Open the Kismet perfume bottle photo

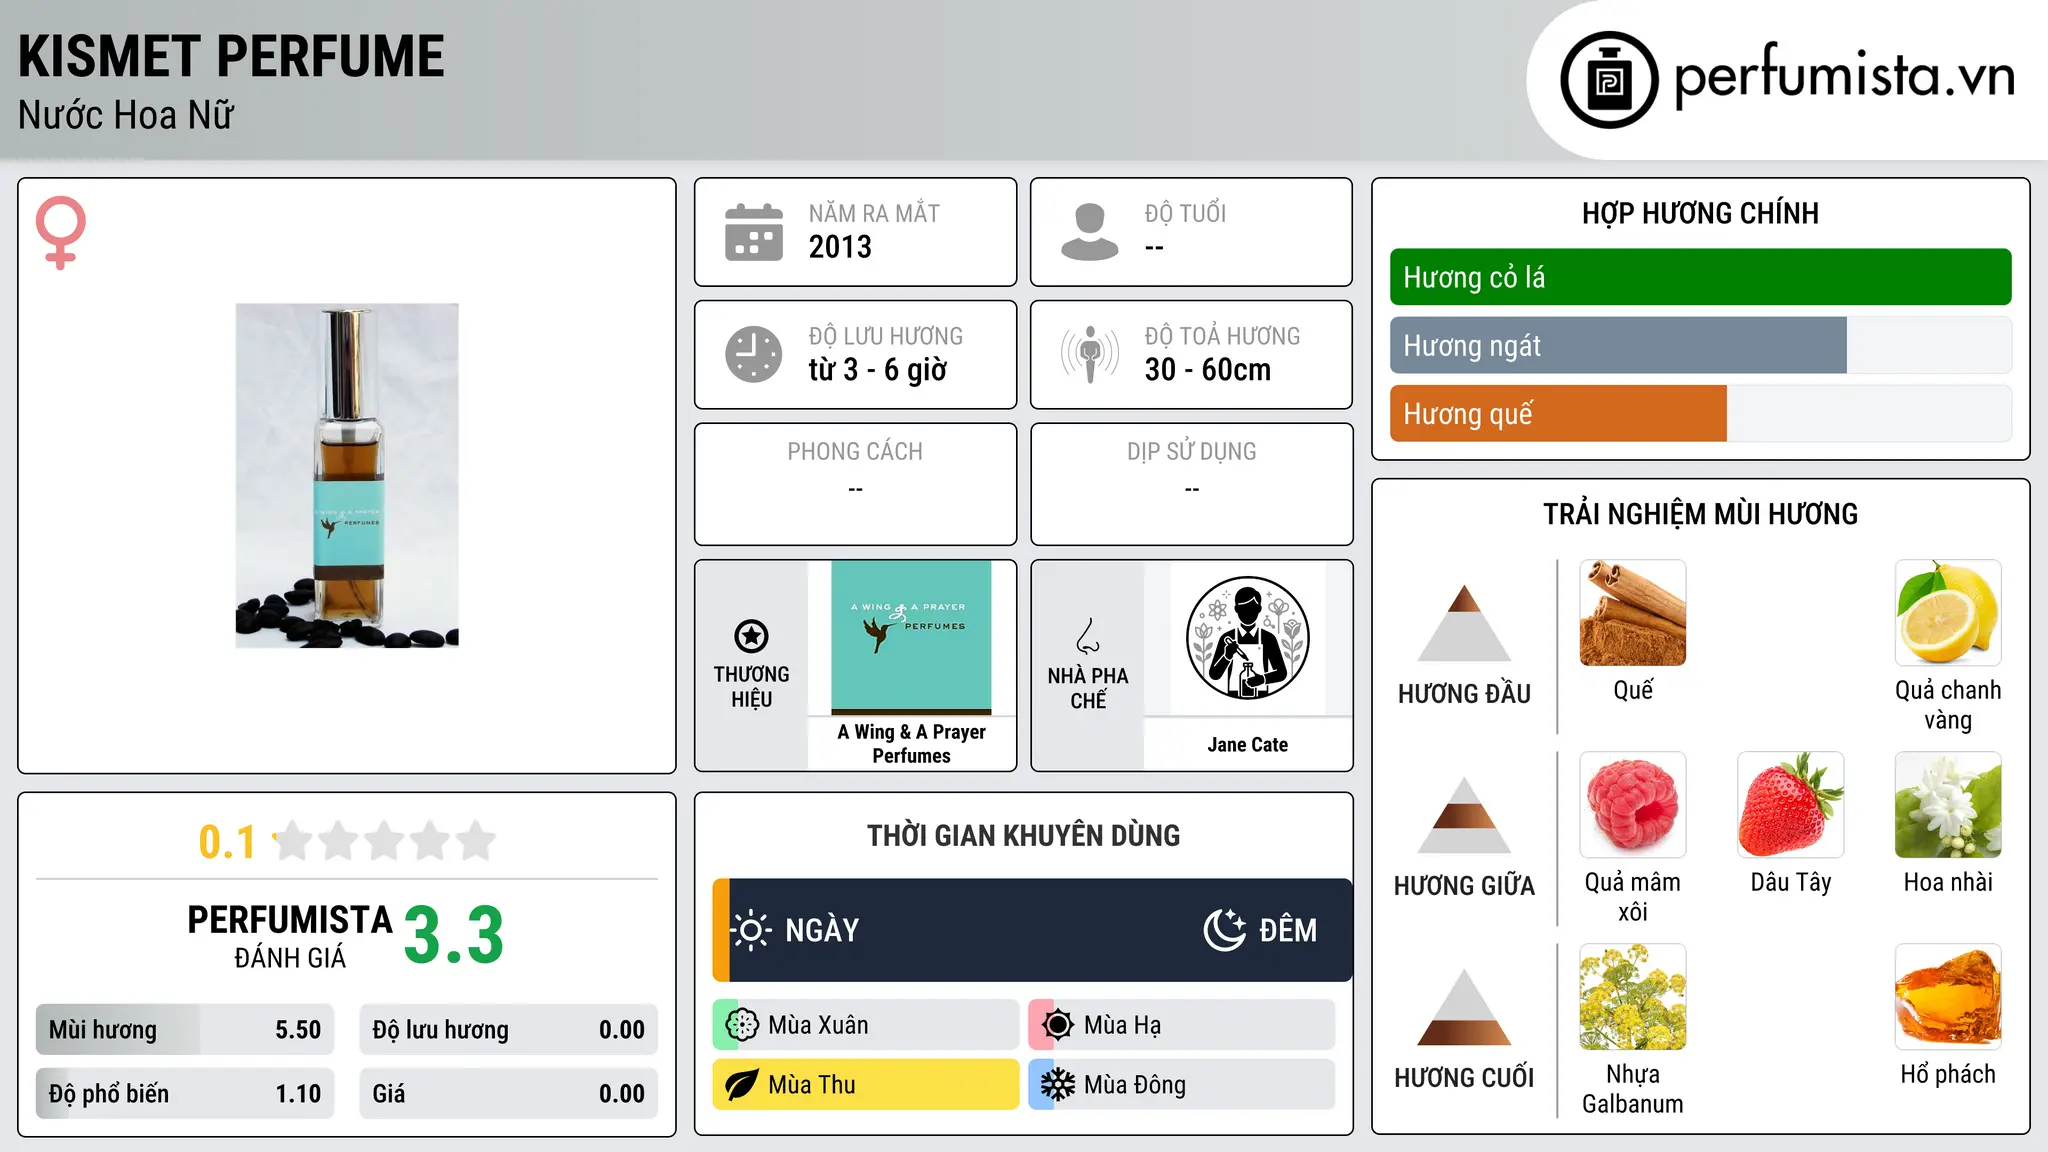pos(347,476)
